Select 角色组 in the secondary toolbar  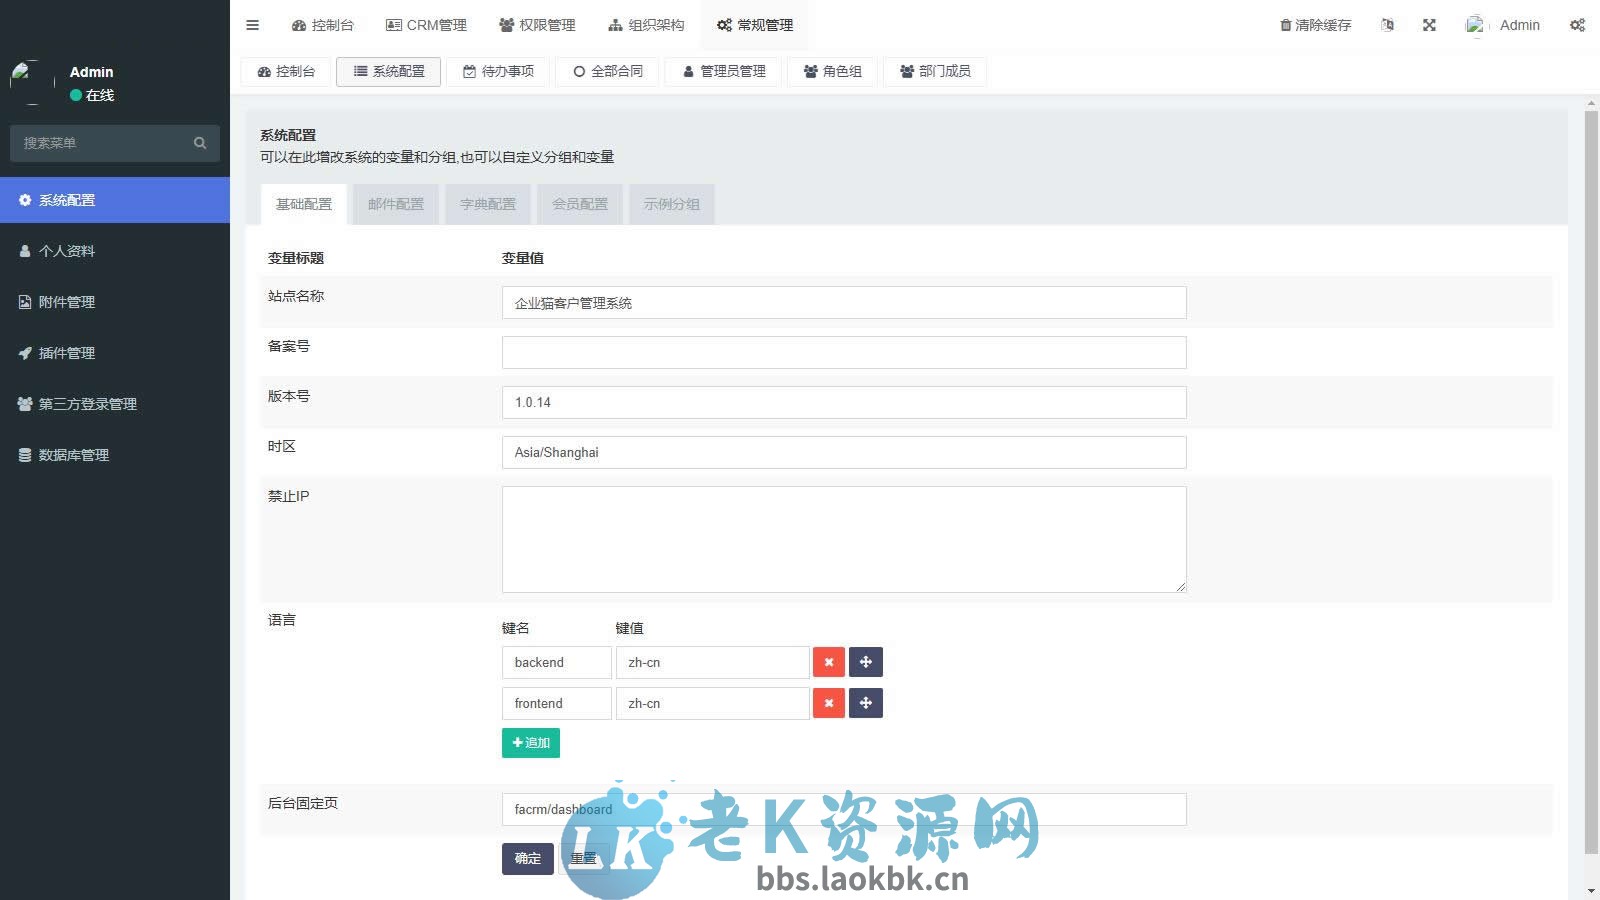coord(832,71)
